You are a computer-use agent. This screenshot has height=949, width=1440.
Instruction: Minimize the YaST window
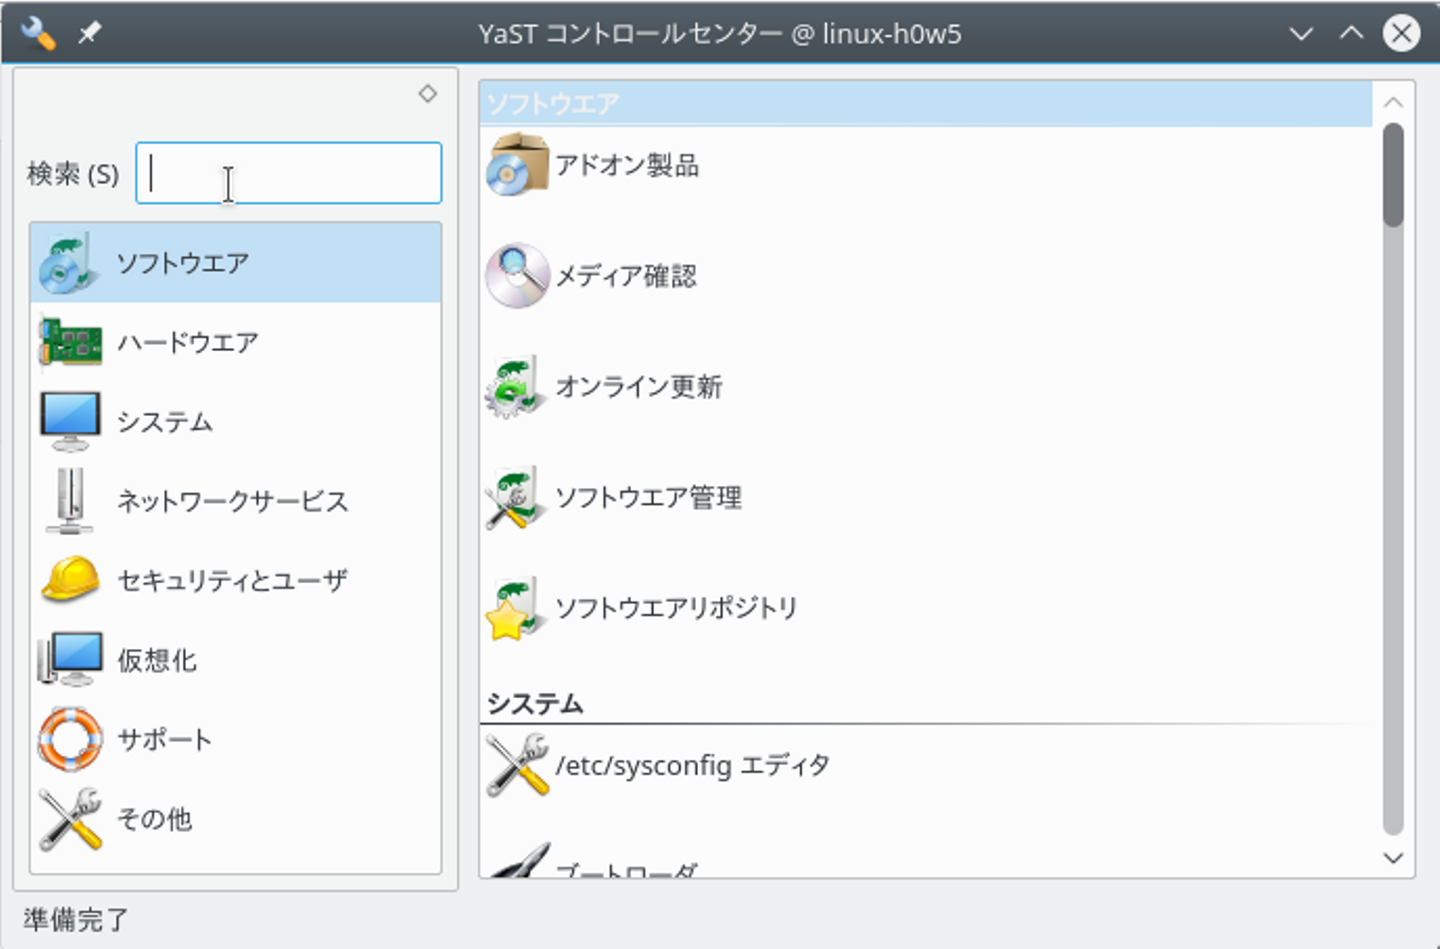tap(1301, 33)
